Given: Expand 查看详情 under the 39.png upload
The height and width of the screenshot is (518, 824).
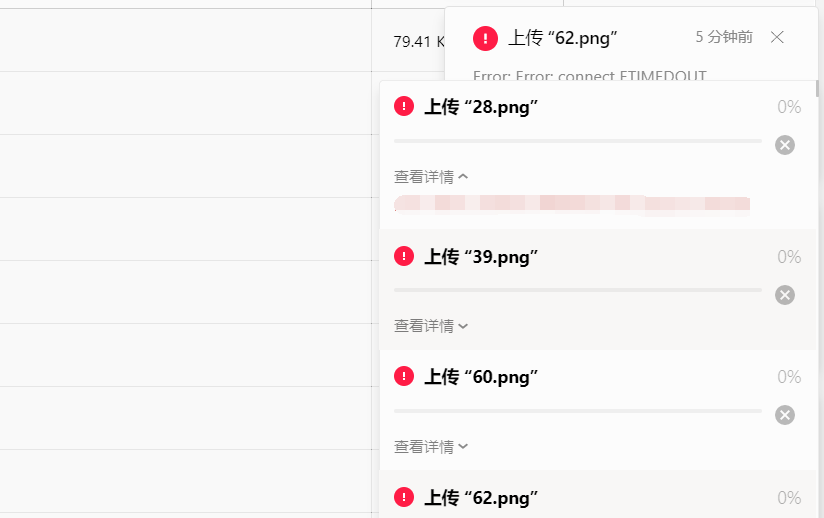Looking at the screenshot, I should click(x=431, y=326).
